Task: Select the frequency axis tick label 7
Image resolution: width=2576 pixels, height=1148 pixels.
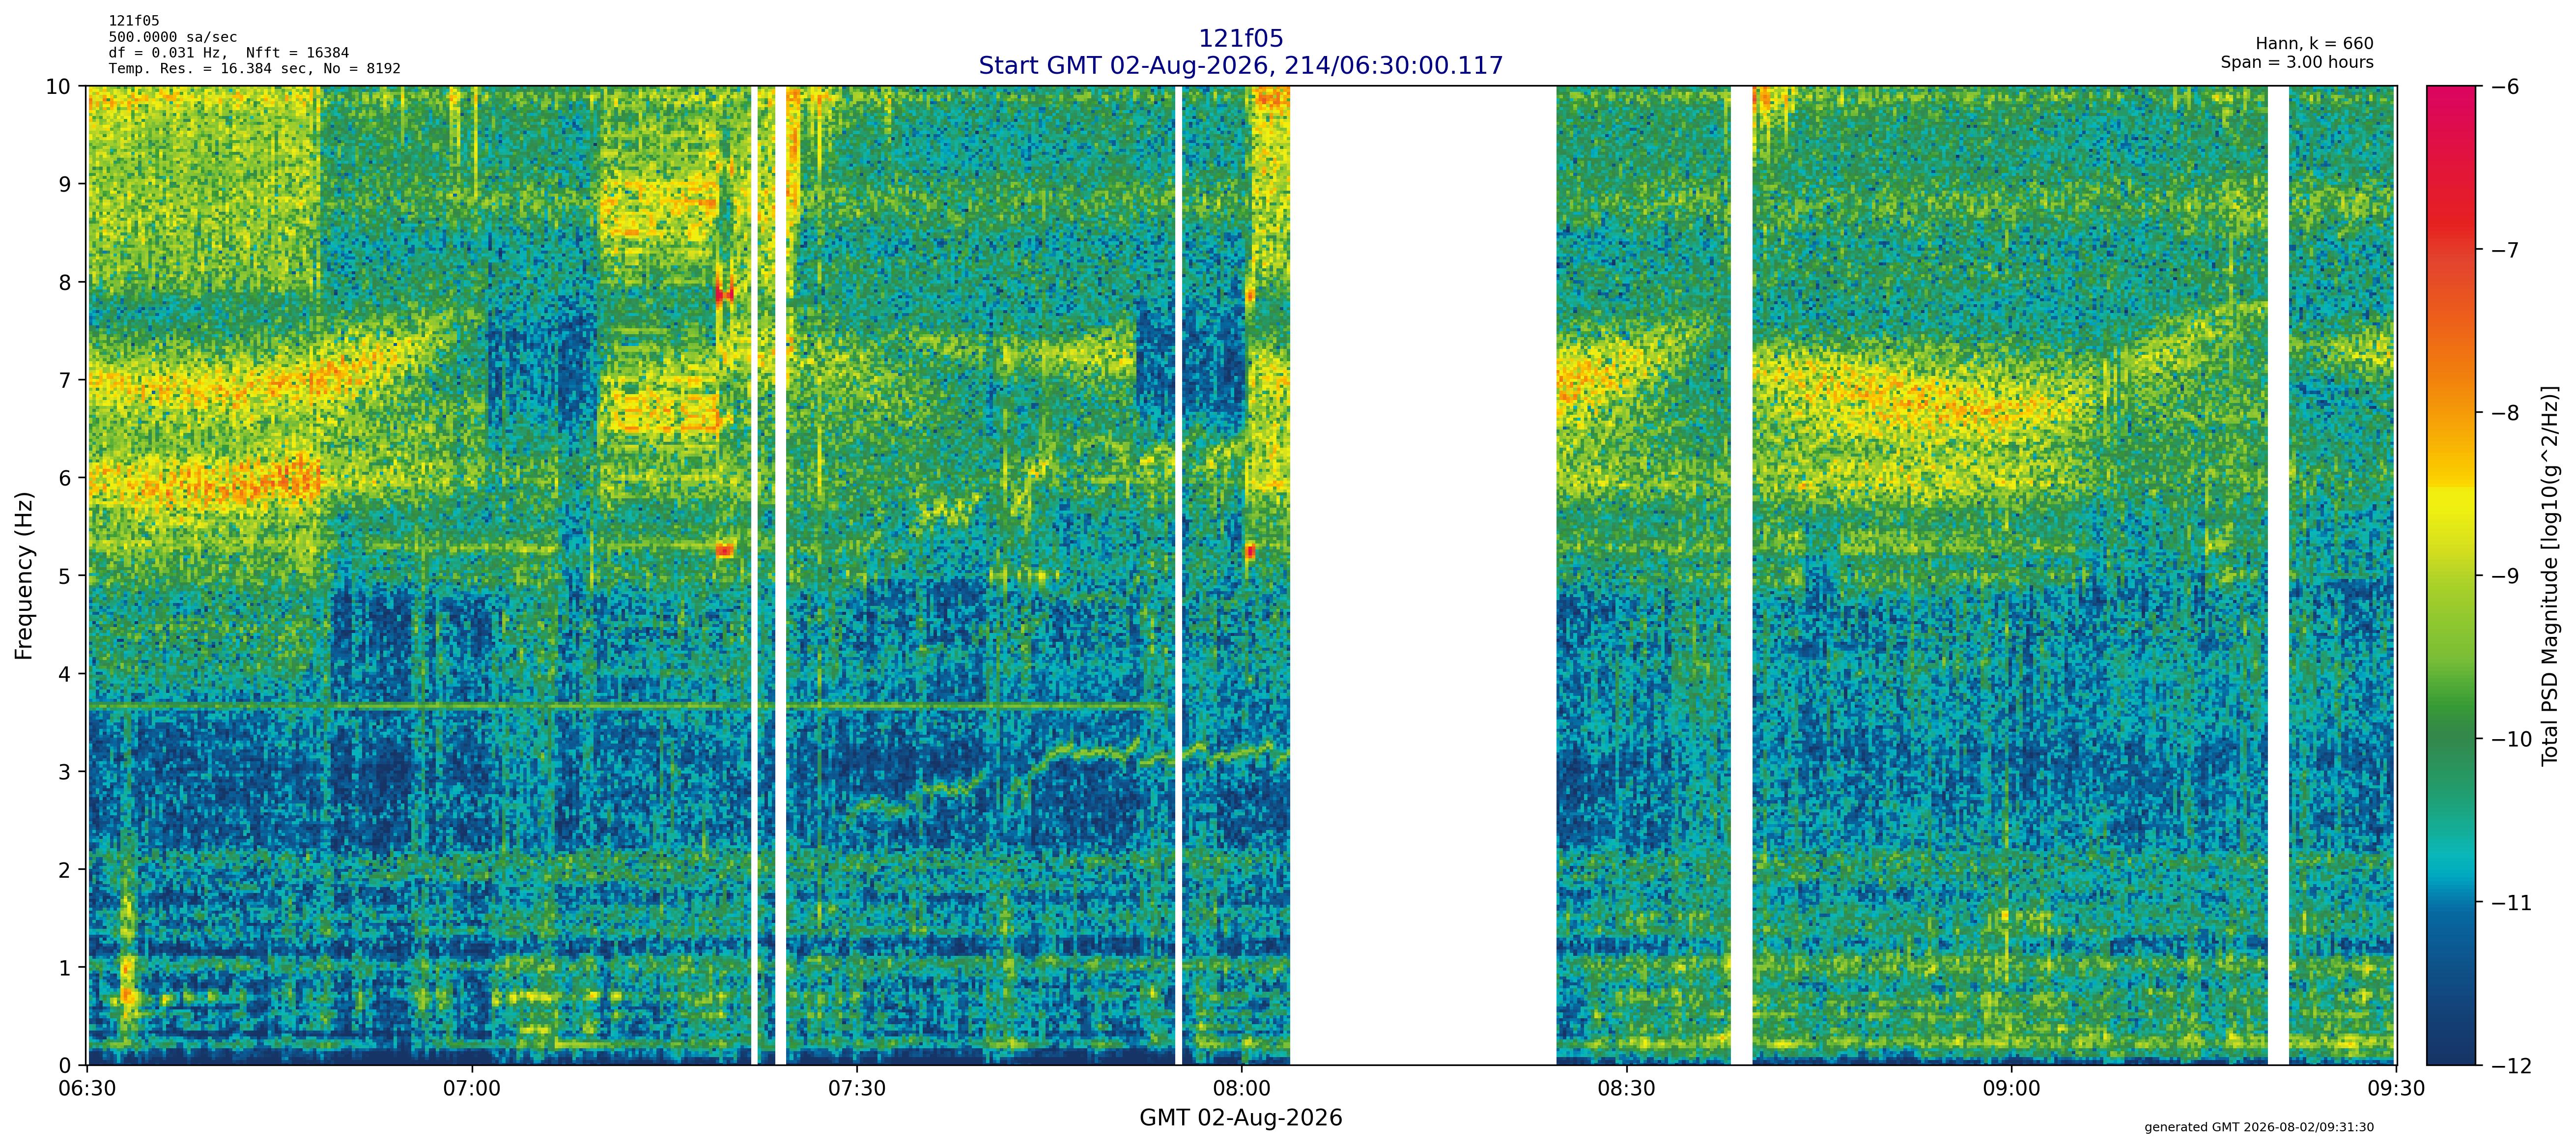Action: [x=65, y=381]
